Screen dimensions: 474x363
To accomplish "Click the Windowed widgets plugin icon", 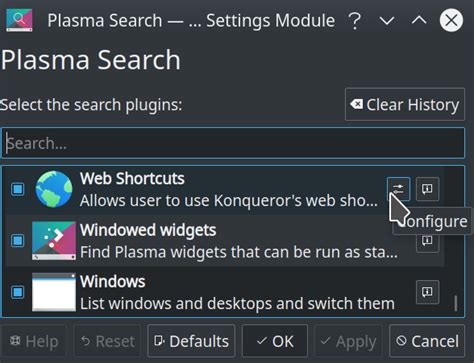I will coord(54,241).
